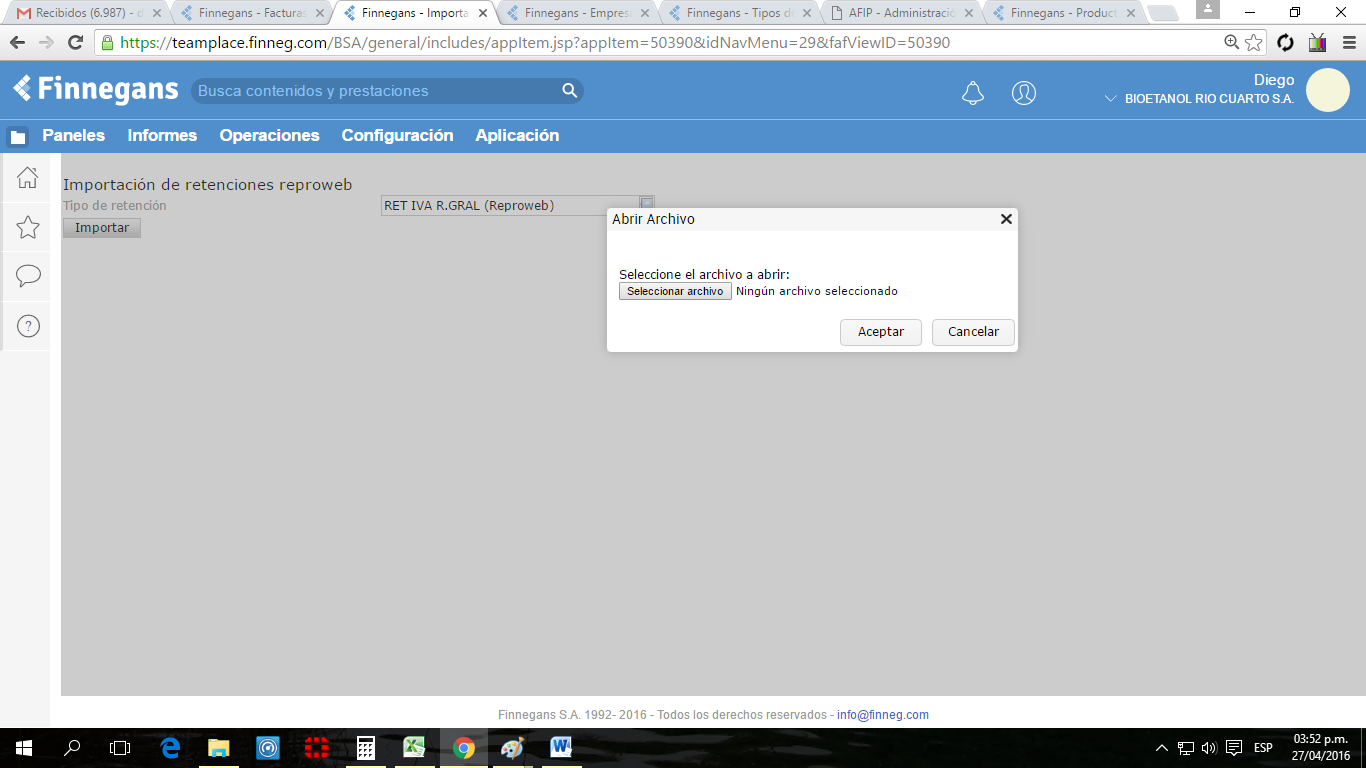Expand the BIOETANOL RIO CUARTO company selector
Image resolution: width=1366 pixels, height=768 pixels.
point(1109,99)
